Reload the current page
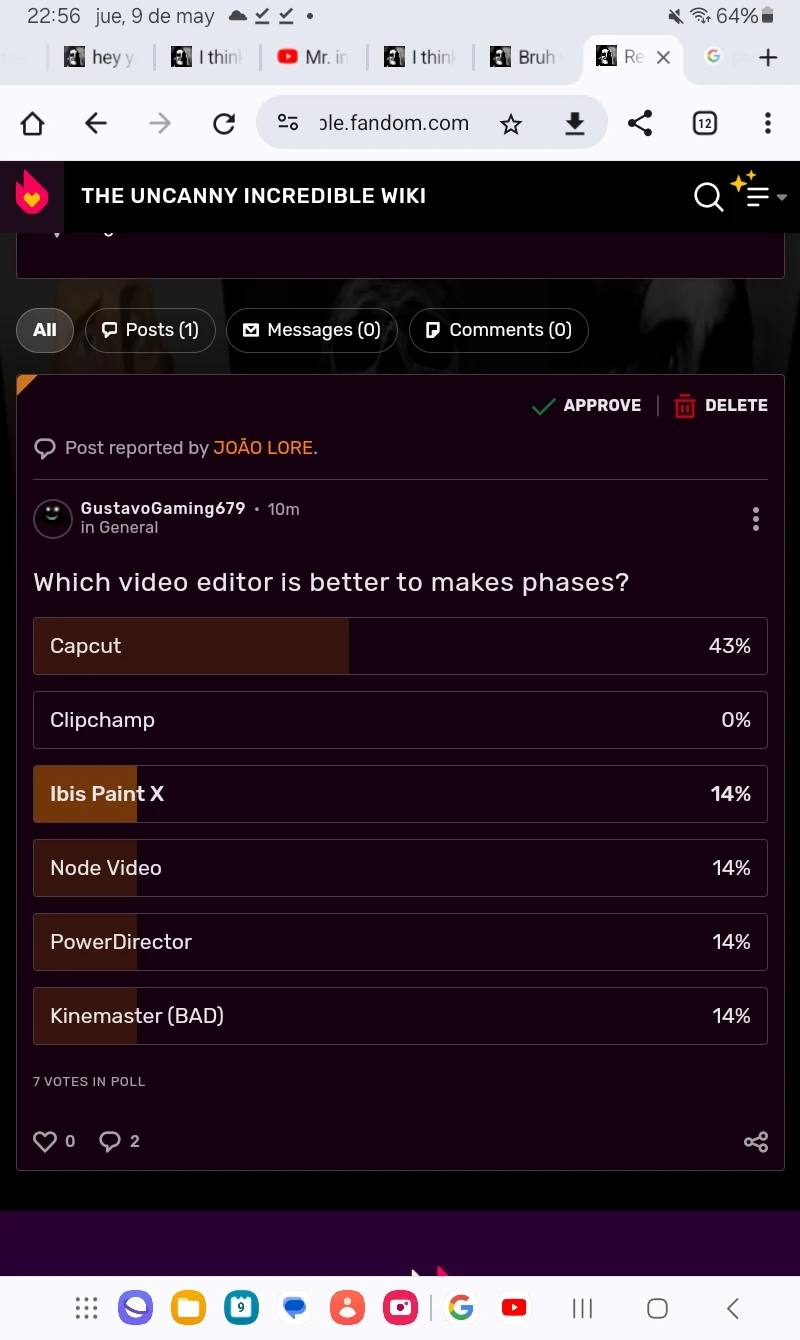The height and width of the screenshot is (1340, 800). click(224, 124)
